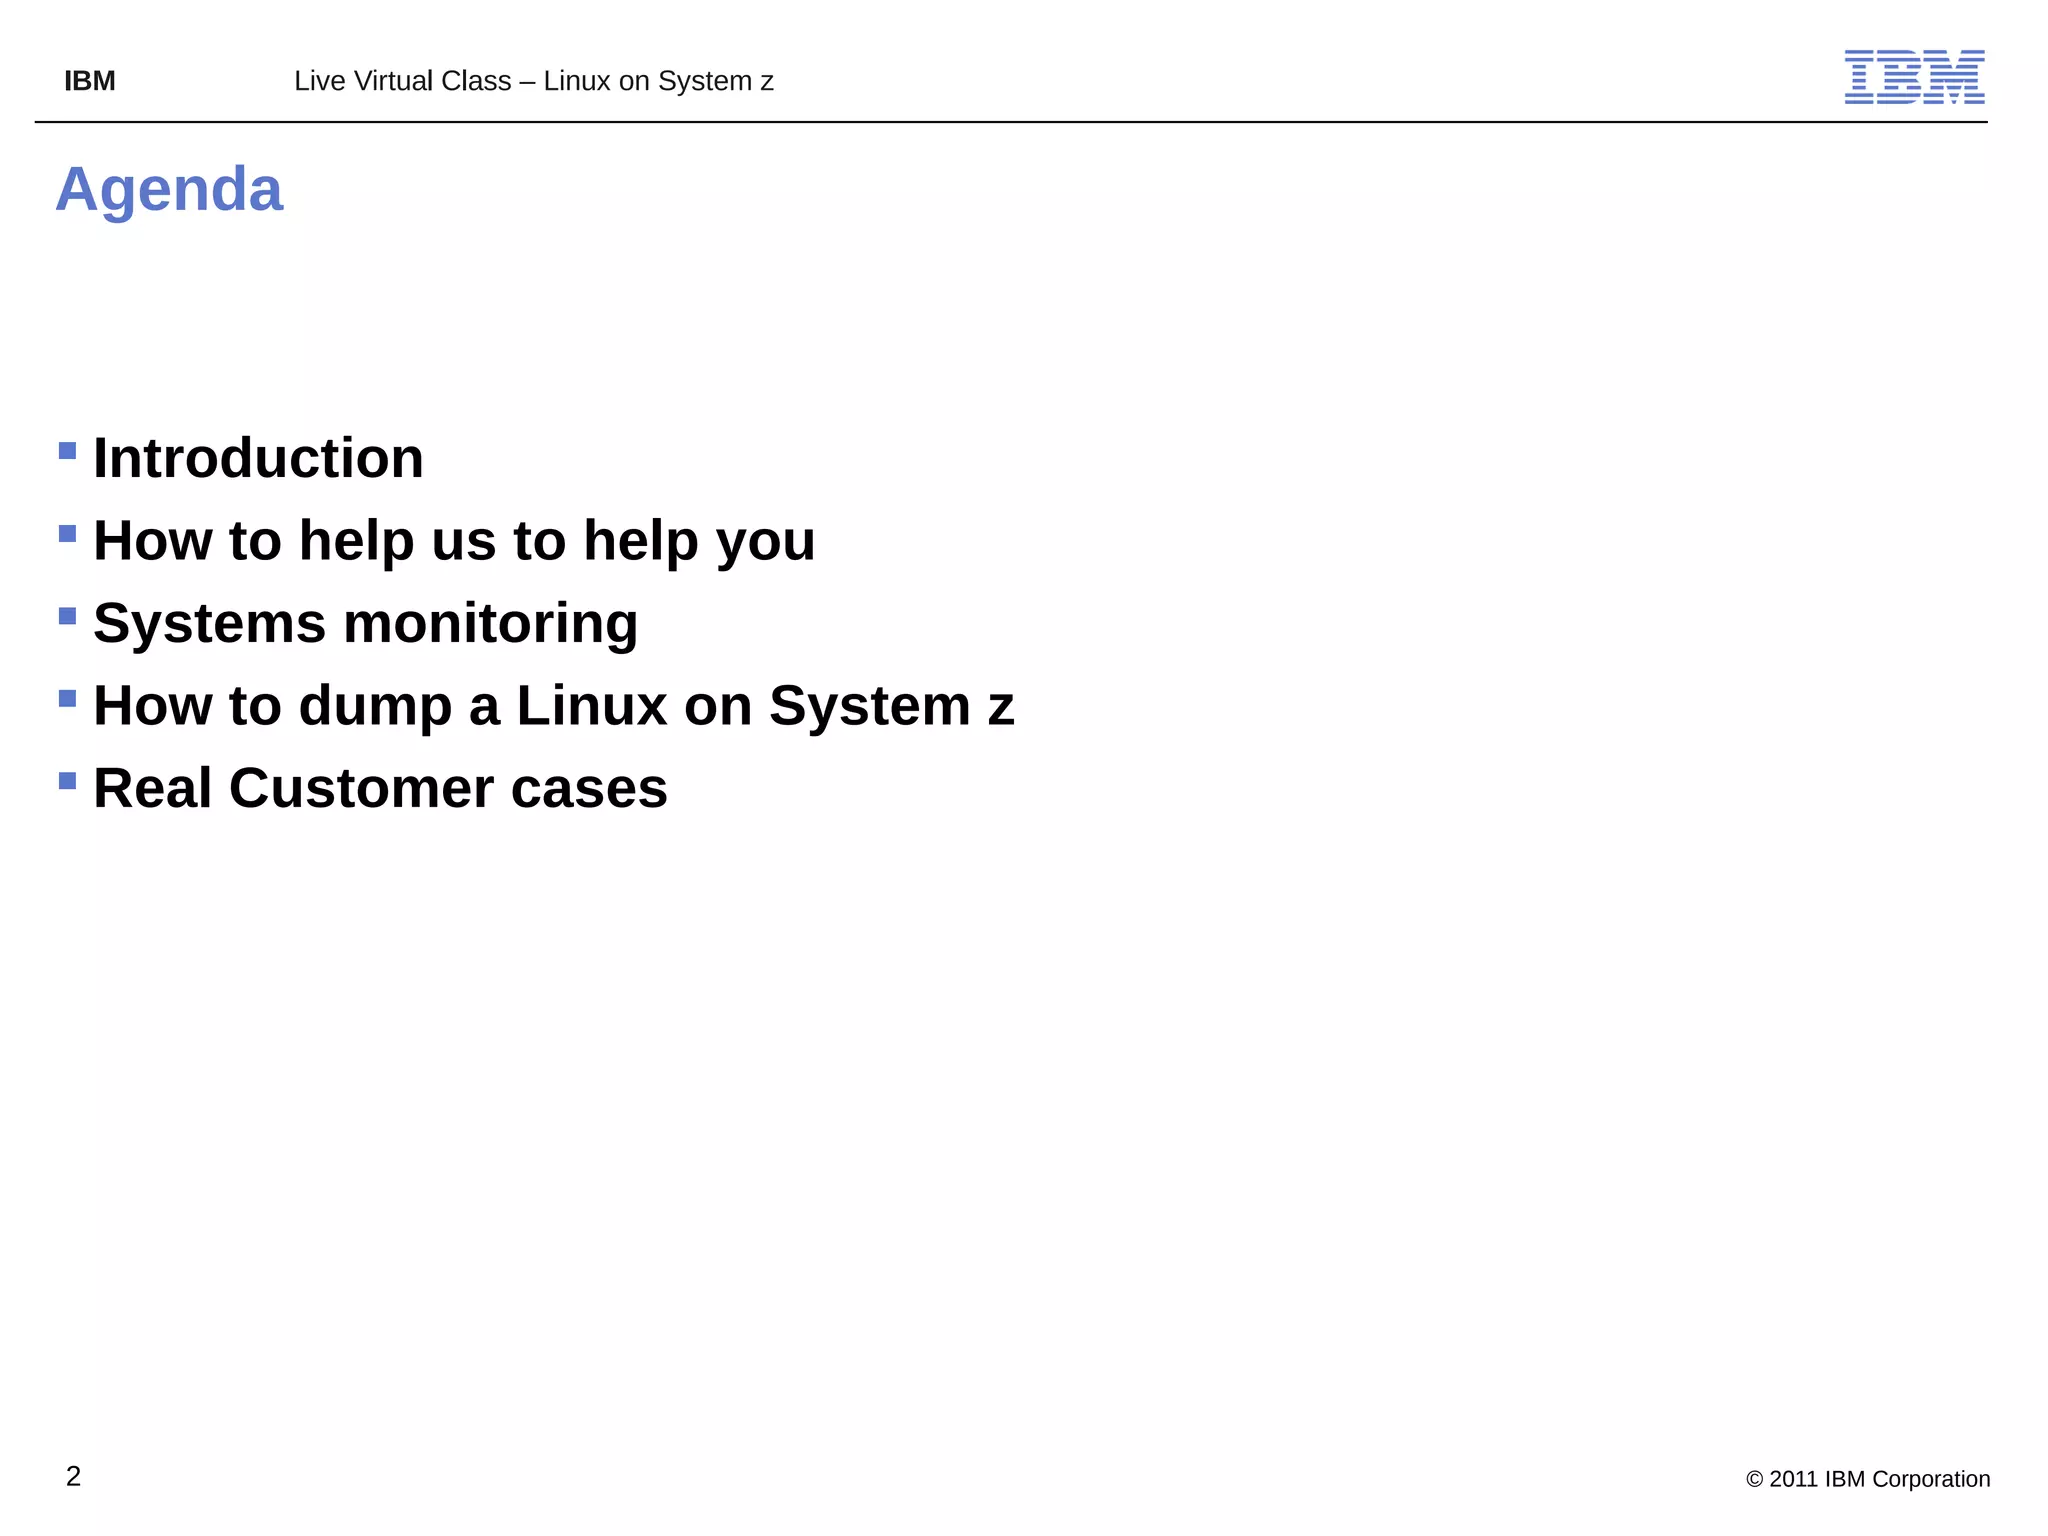2048x1536 pixels.
Task: Click 'System z' in the fourth bullet
Action: 891,706
